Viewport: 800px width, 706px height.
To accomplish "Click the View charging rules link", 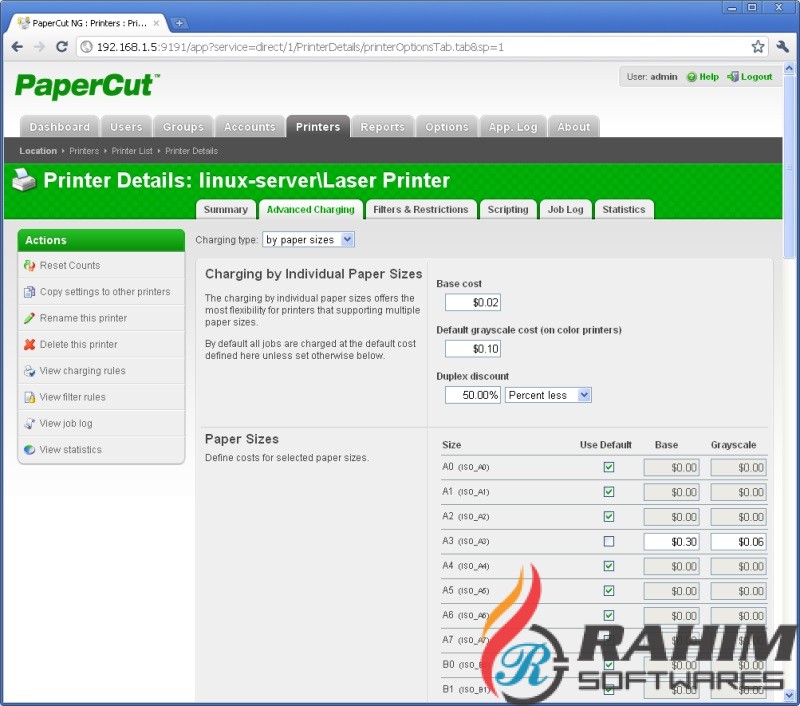I will (x=83, y=371).
